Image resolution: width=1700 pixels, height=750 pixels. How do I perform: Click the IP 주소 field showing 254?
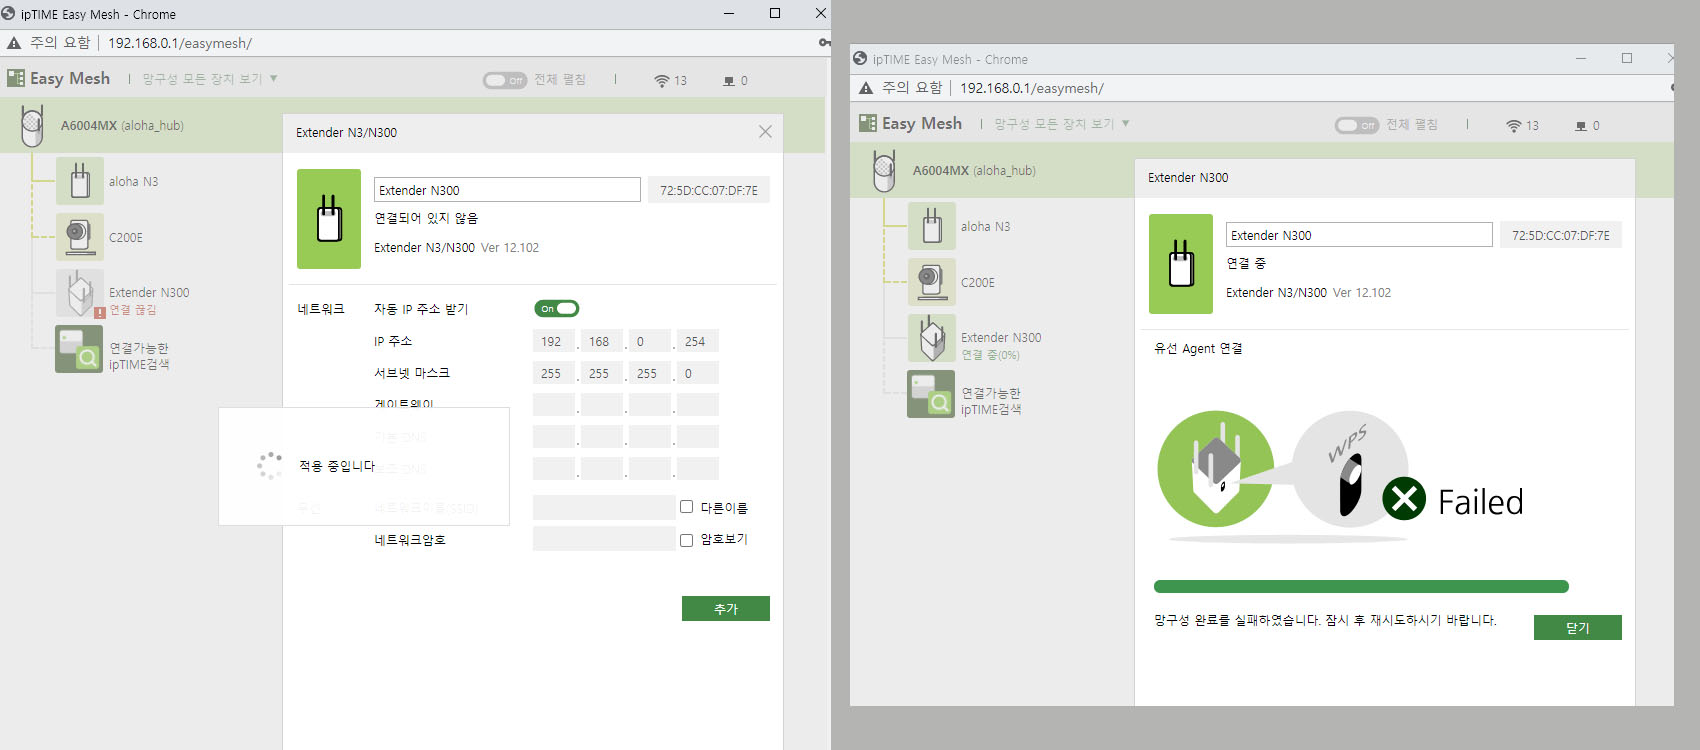[x=698, y=341]
